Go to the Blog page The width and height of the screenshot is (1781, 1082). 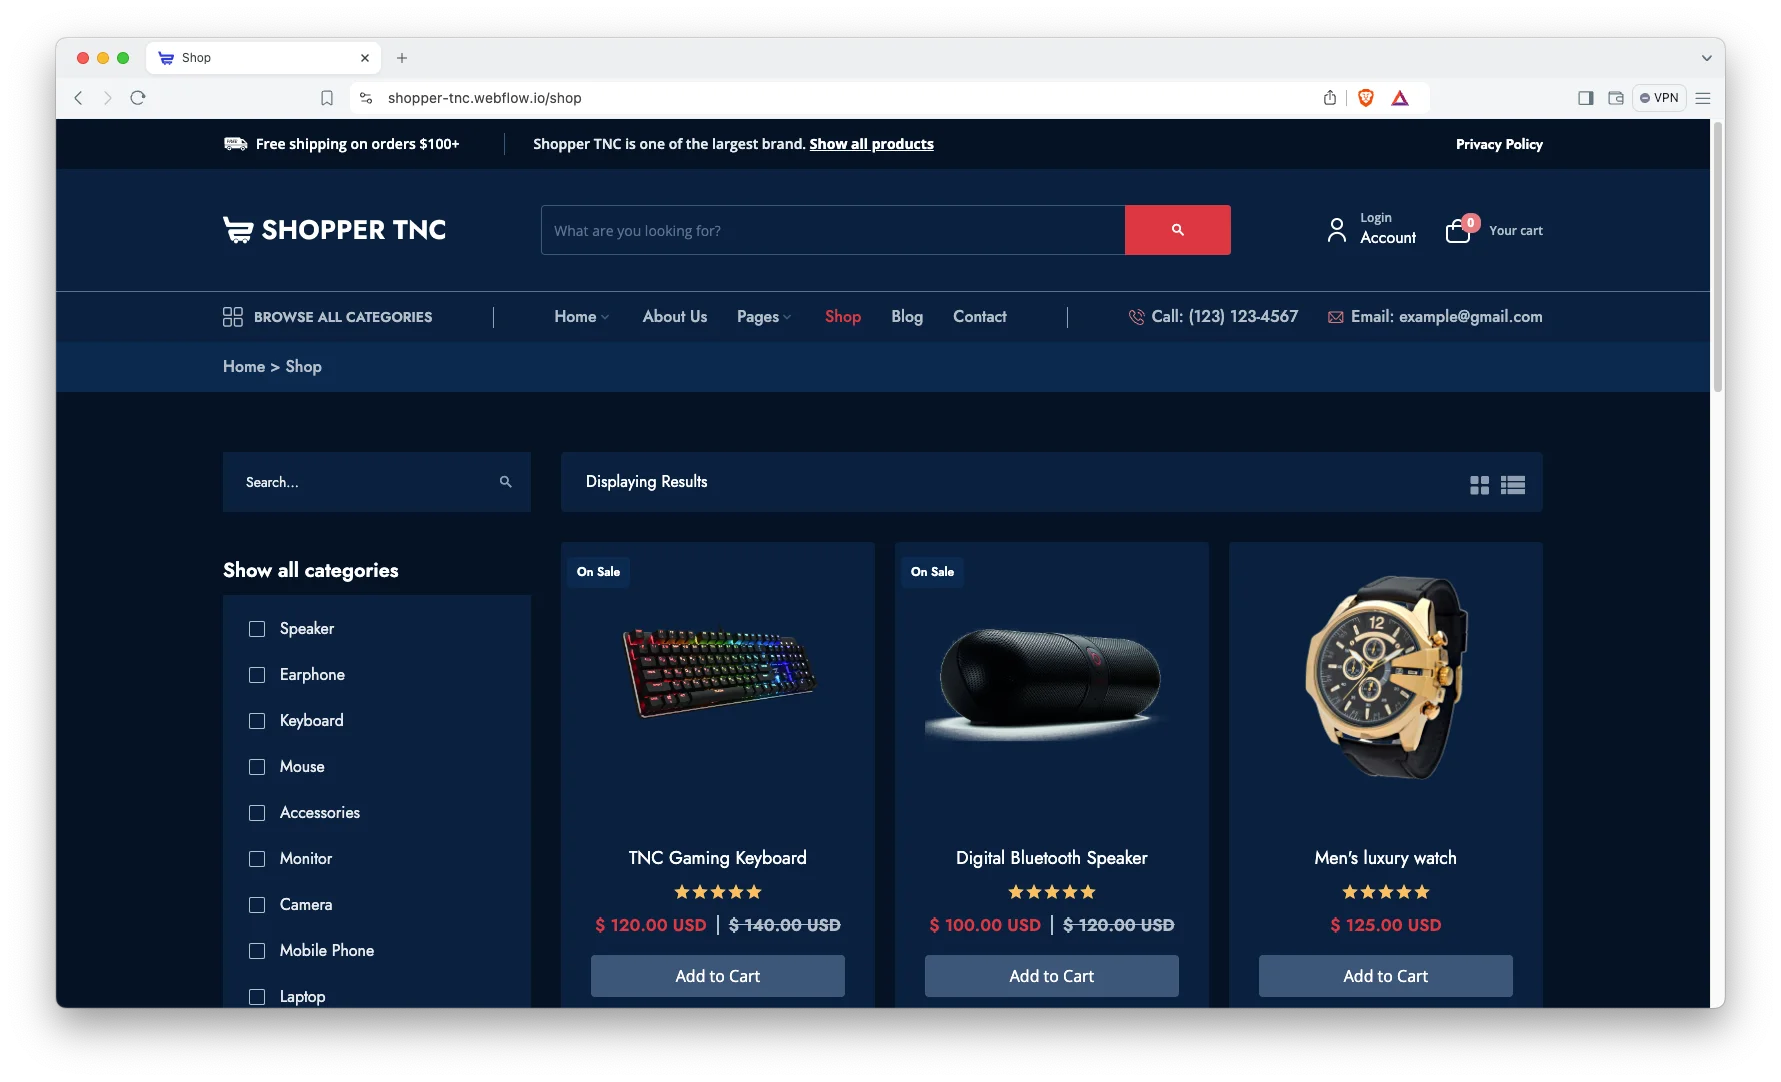click(907, 317)
